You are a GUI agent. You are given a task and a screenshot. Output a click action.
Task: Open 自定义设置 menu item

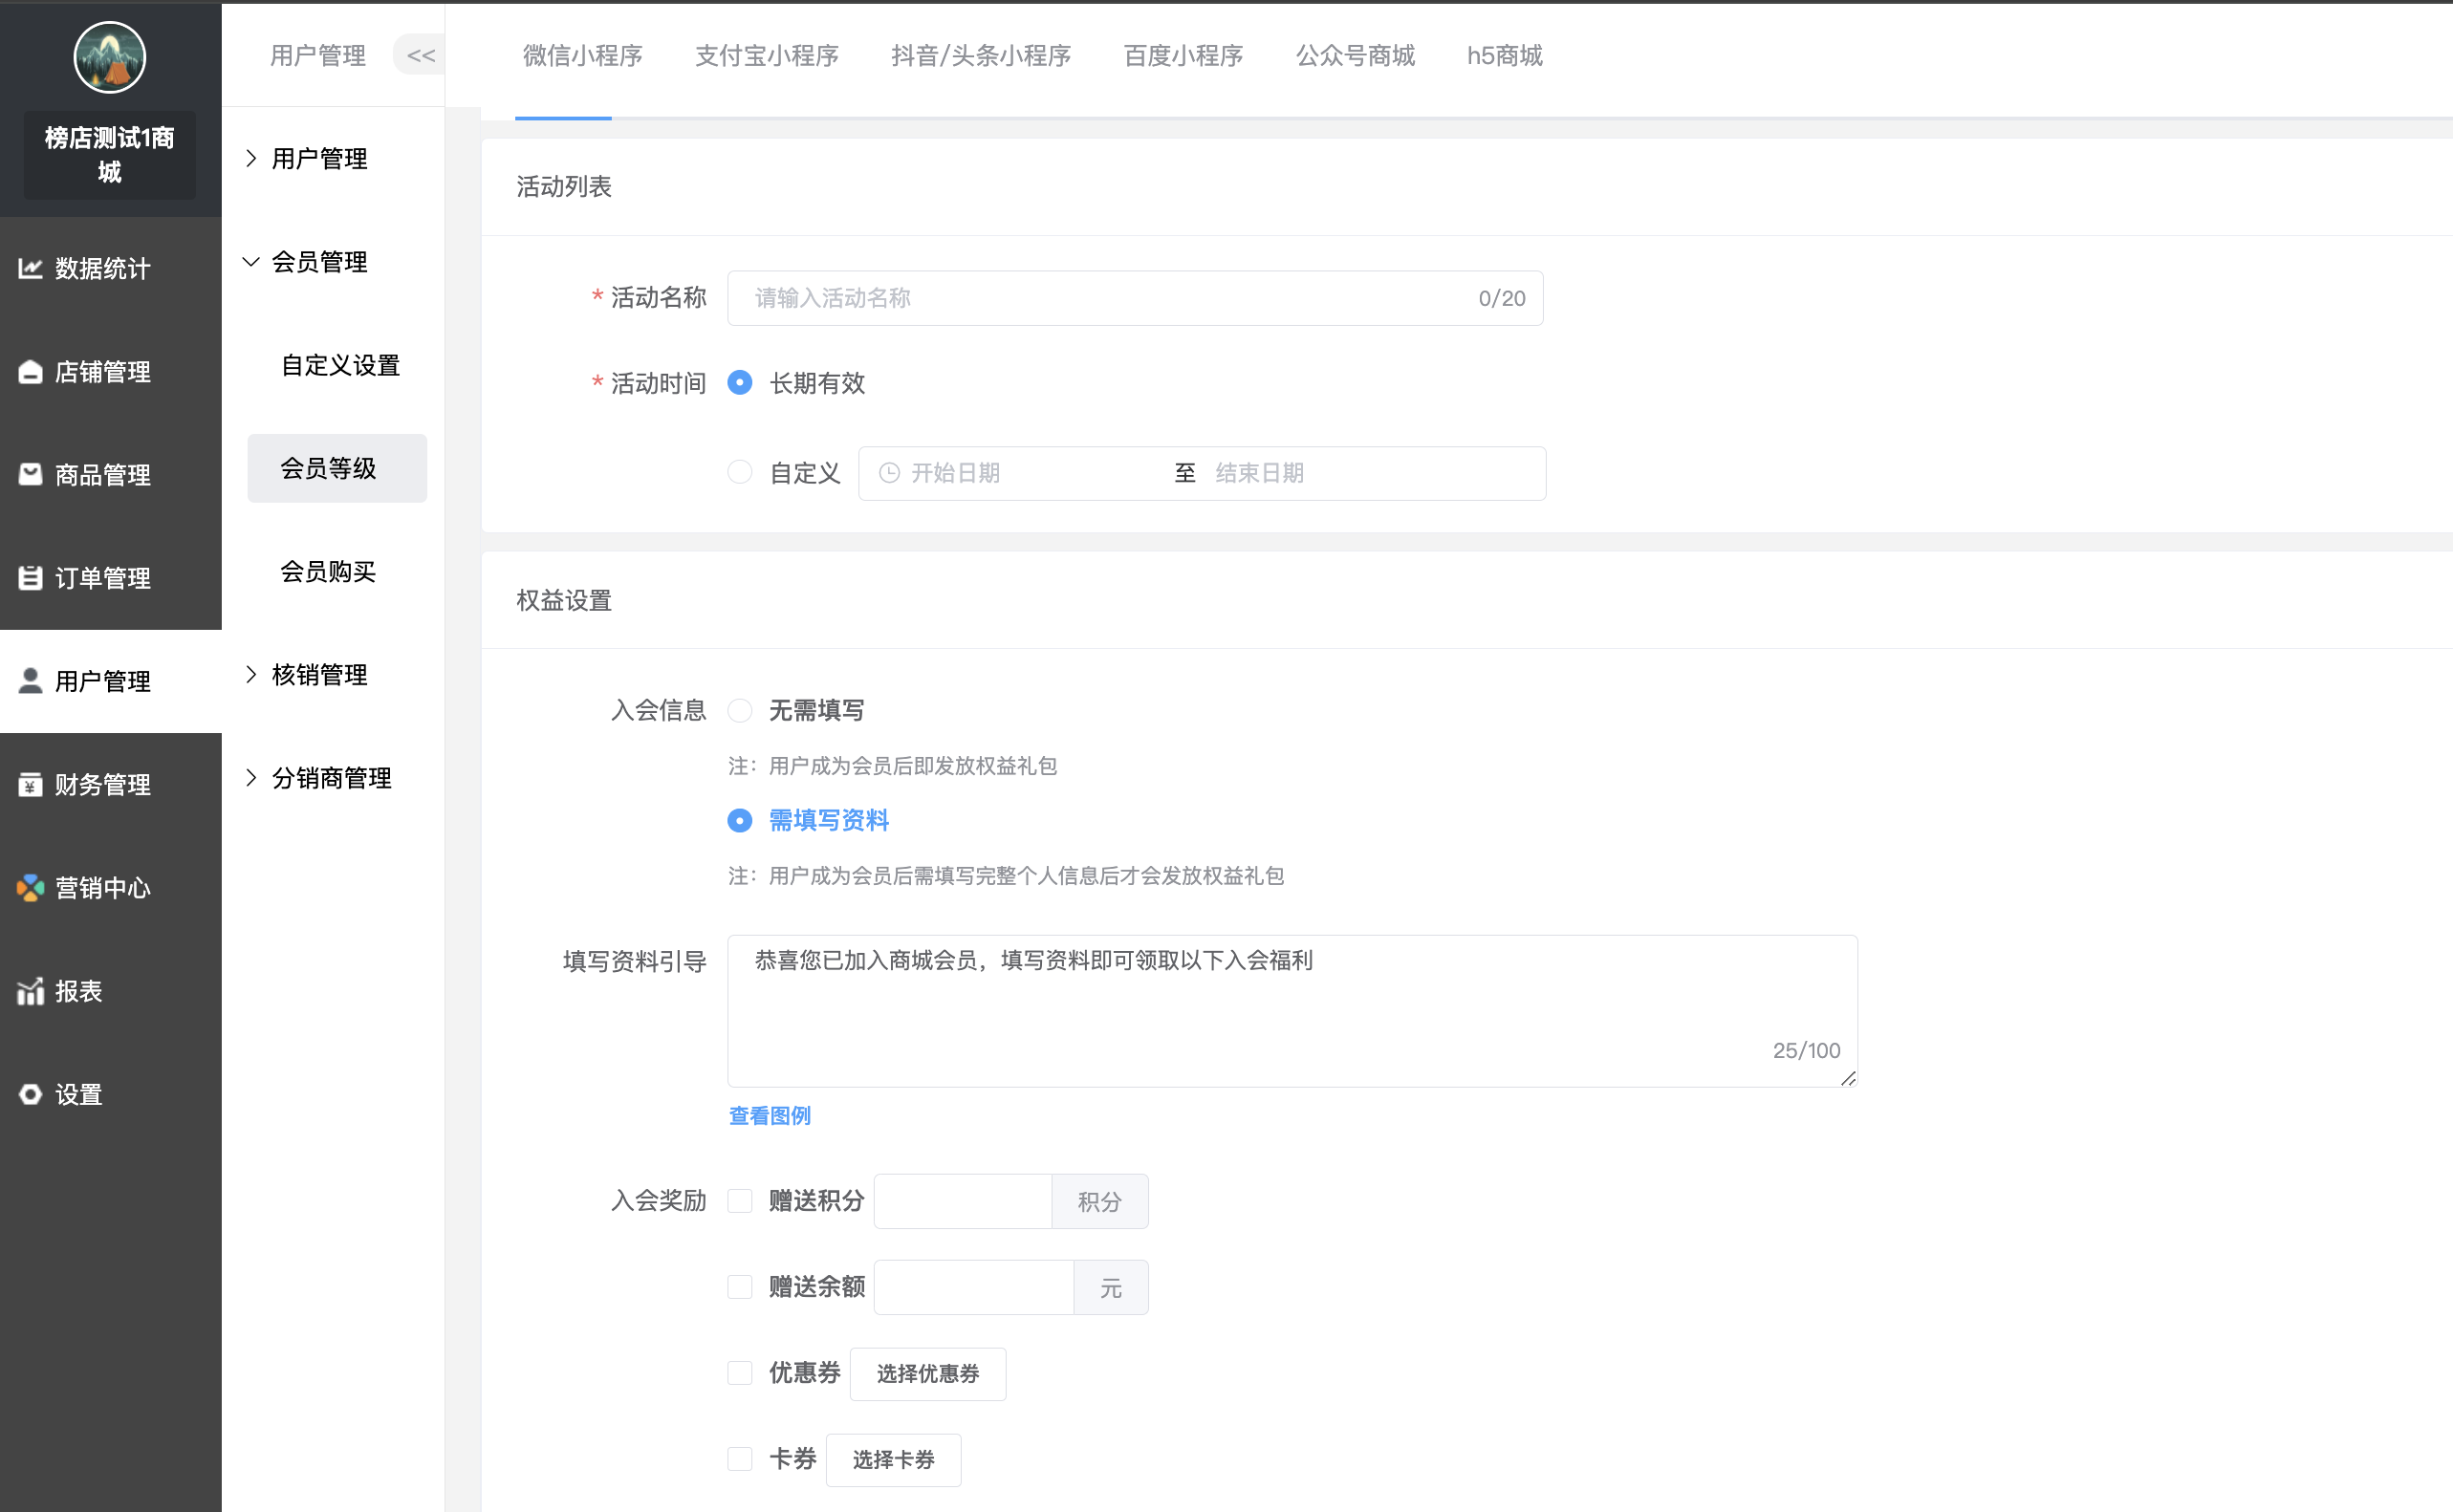pos(340,365)
